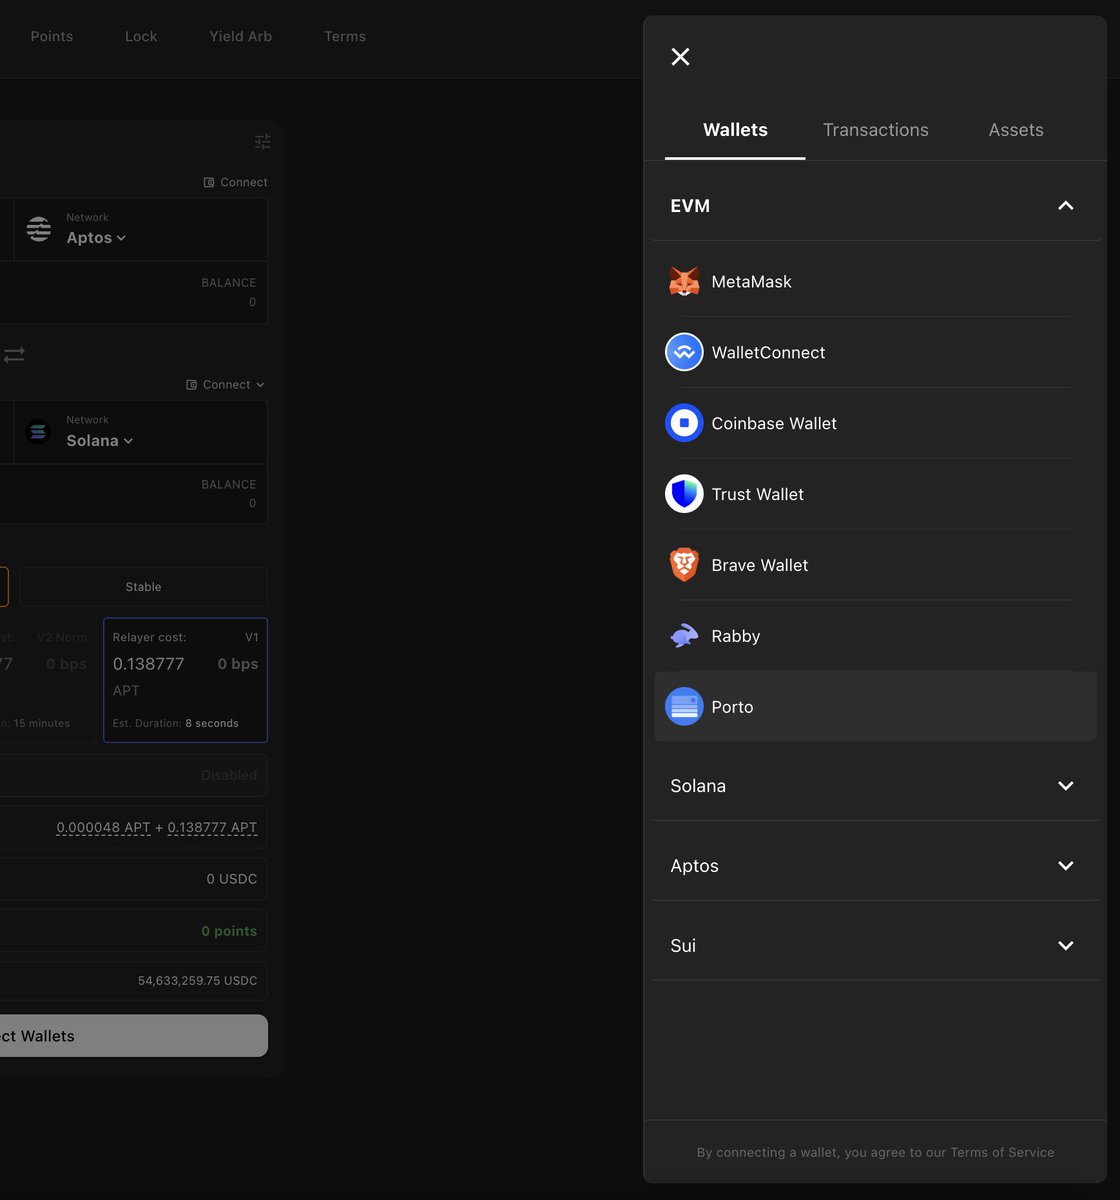Click the MetaMask fox icon

click(684, 282)
